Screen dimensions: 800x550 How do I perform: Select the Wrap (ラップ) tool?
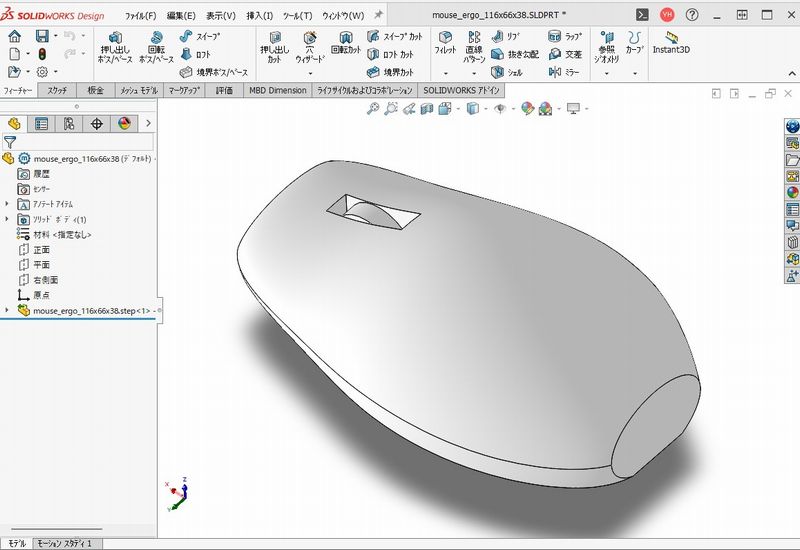click(x=564, y=36)
